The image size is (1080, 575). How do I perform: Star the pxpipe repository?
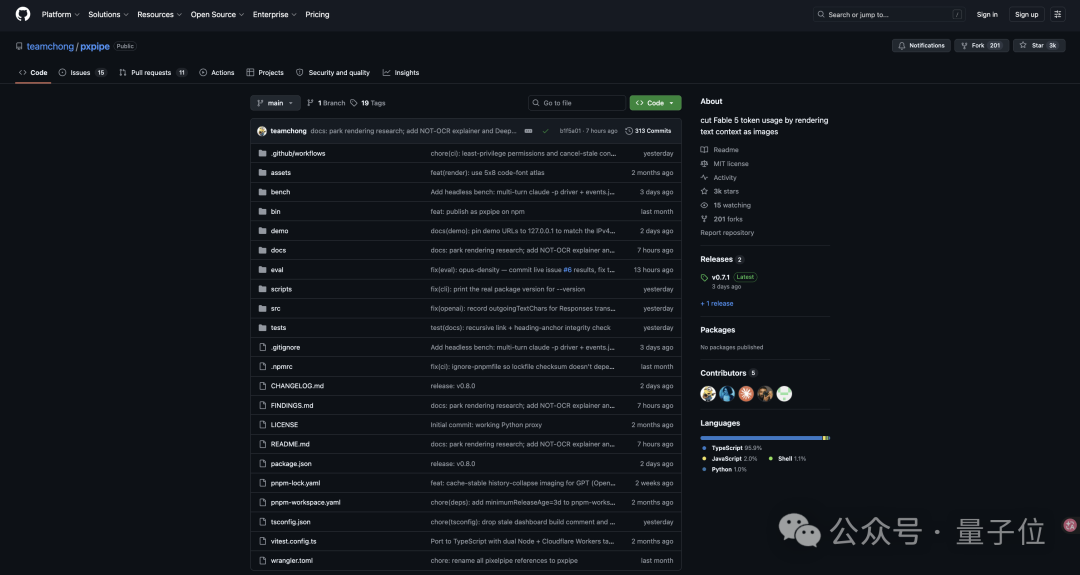pyautogui.click(x=1039, y=45)
